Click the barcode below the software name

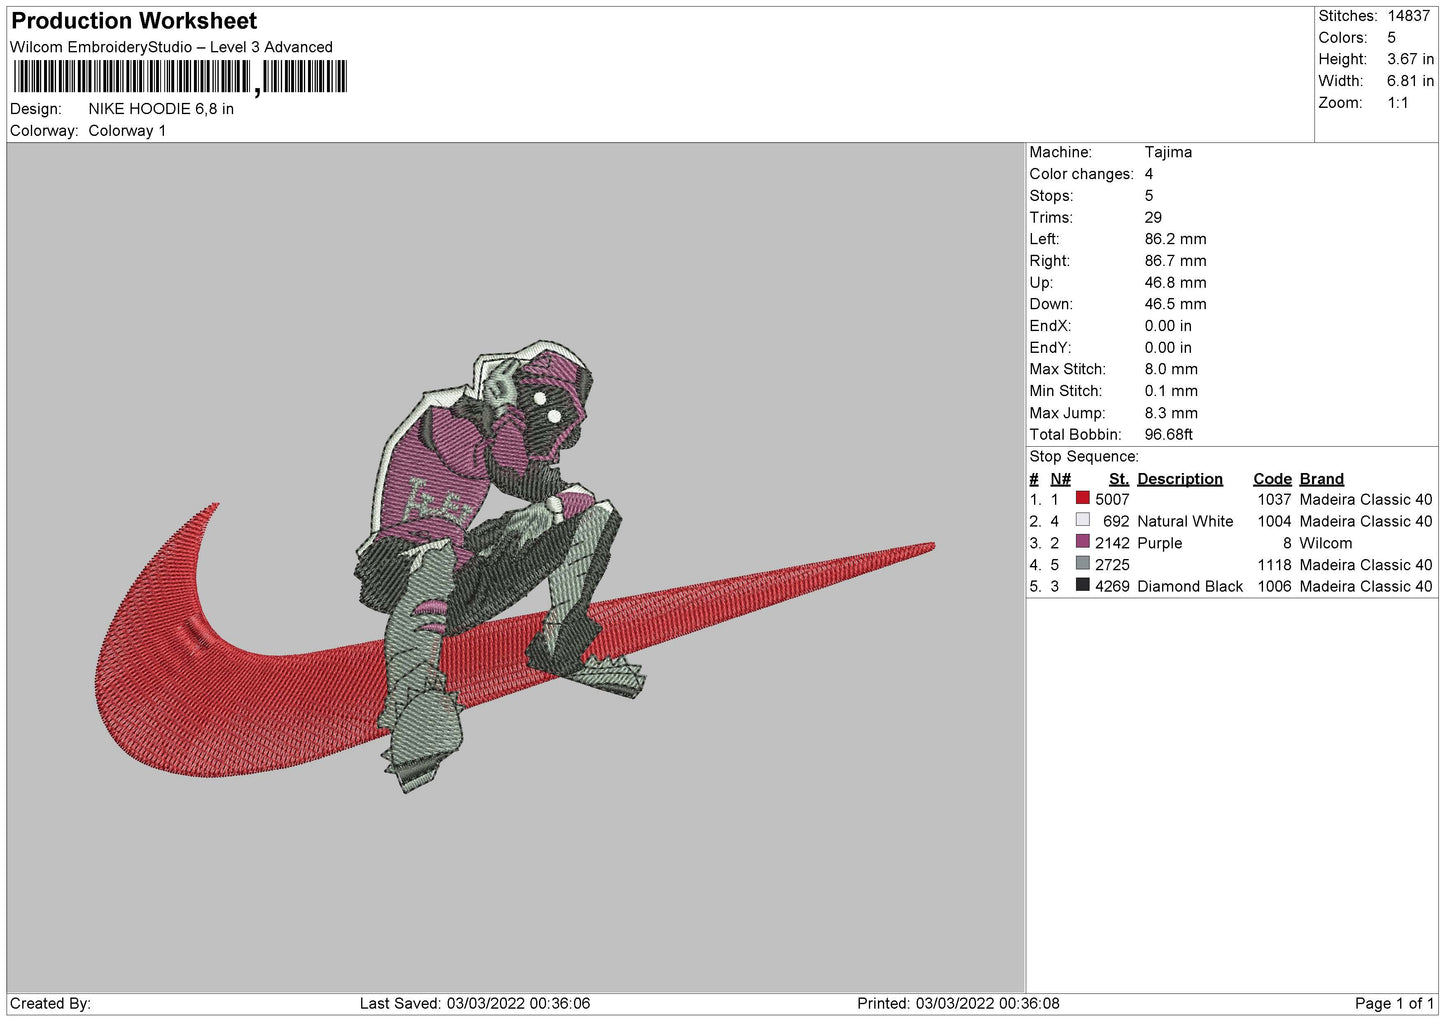[180, 77]
